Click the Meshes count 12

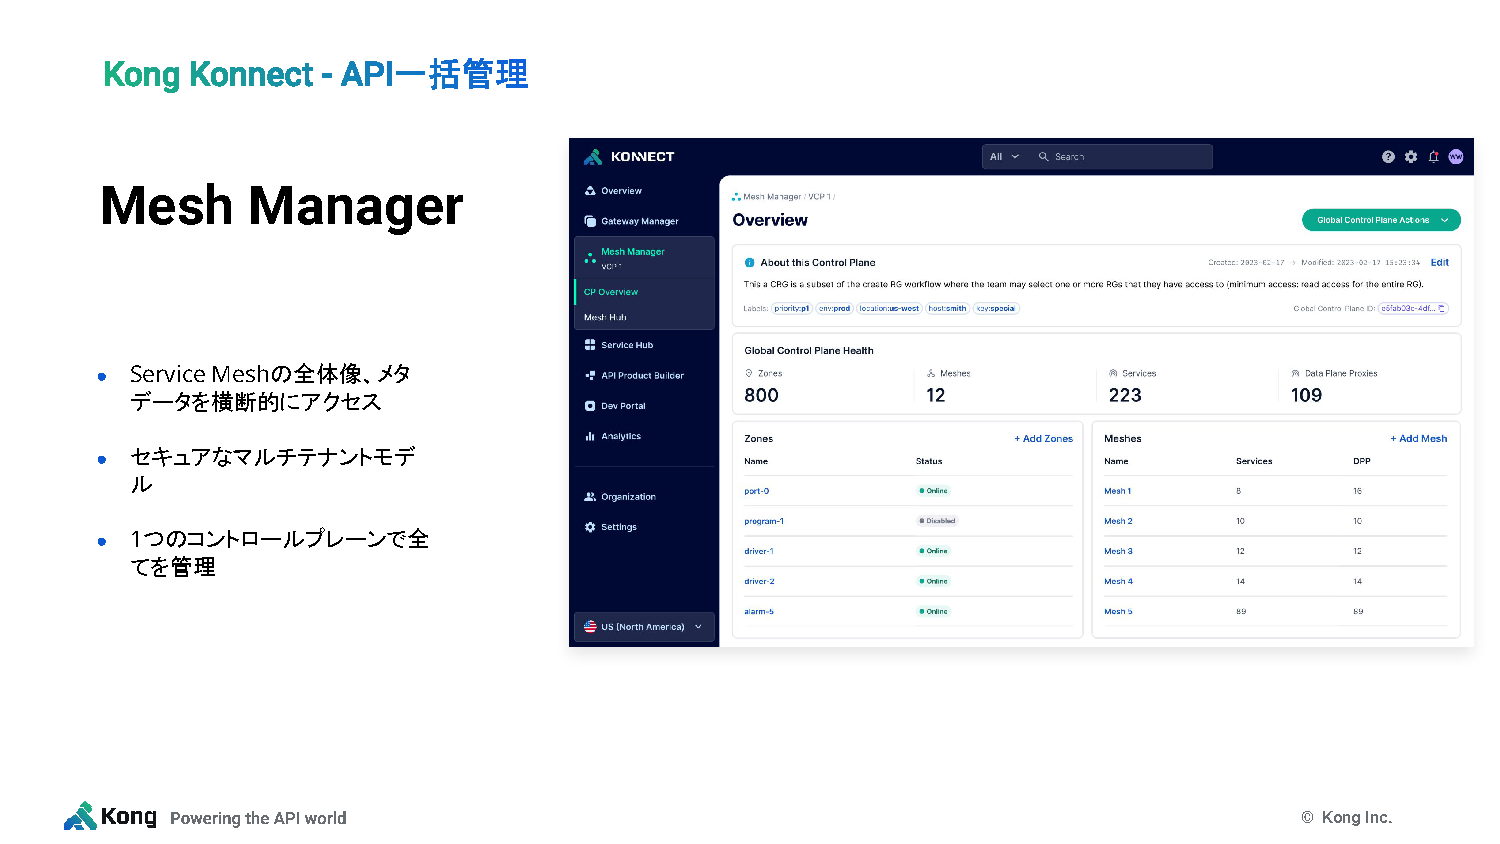point(936,395)
